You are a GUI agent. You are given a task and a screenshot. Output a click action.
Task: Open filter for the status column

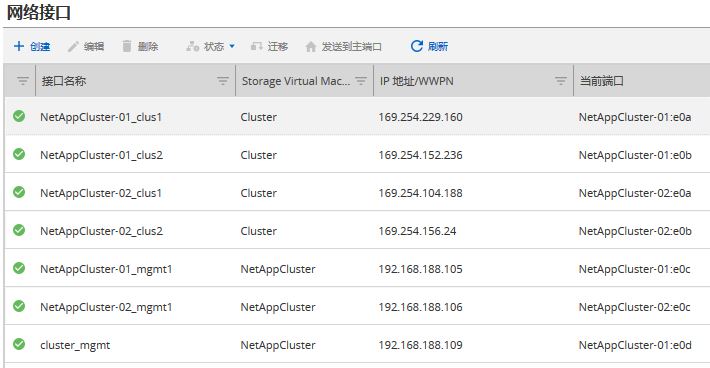[x=23, y=81]
